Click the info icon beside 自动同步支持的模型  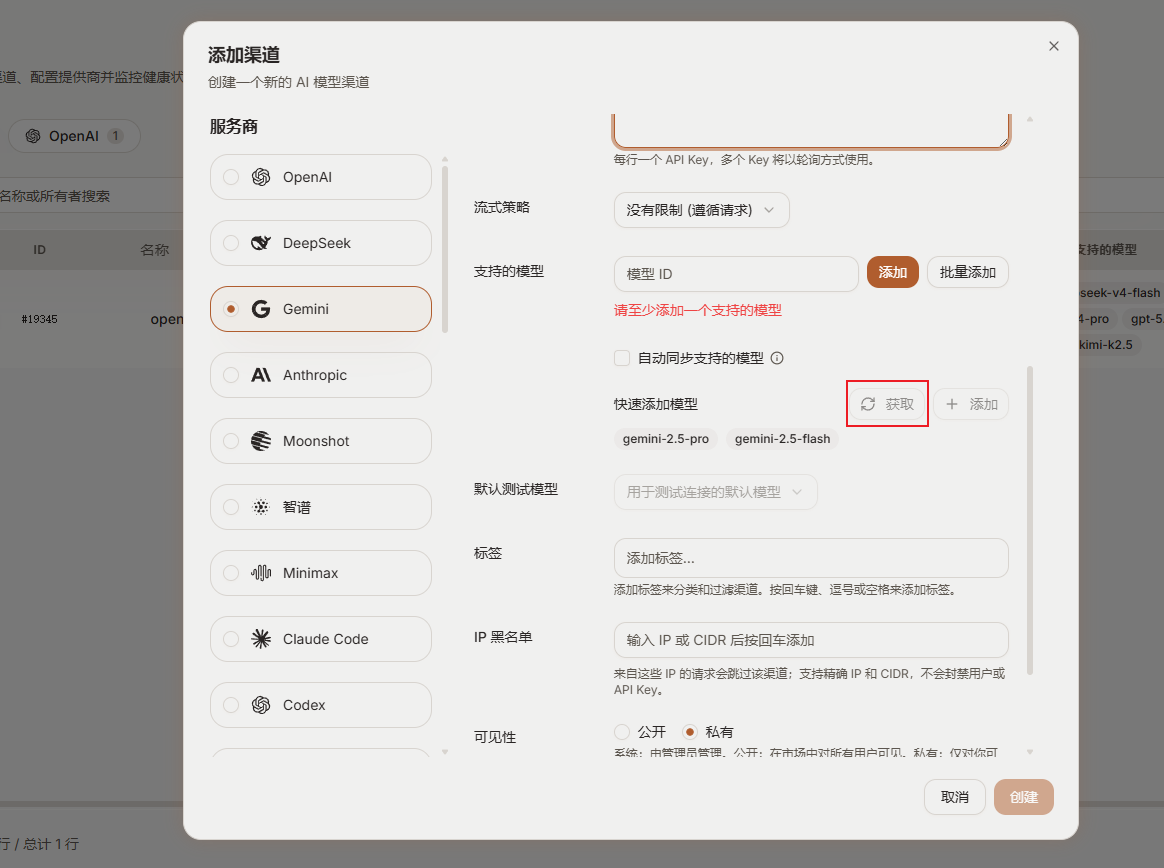pos(777,358)
